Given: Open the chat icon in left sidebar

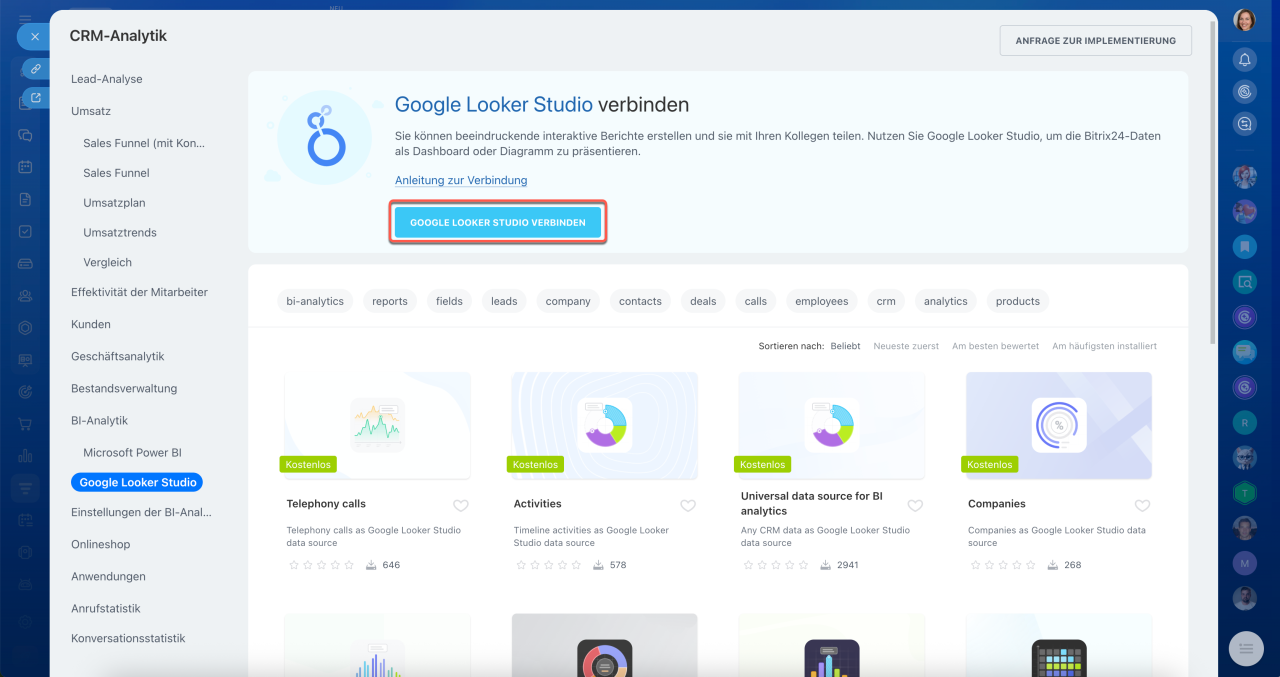Looking at the screenshot, I should (x=25, y=135).
